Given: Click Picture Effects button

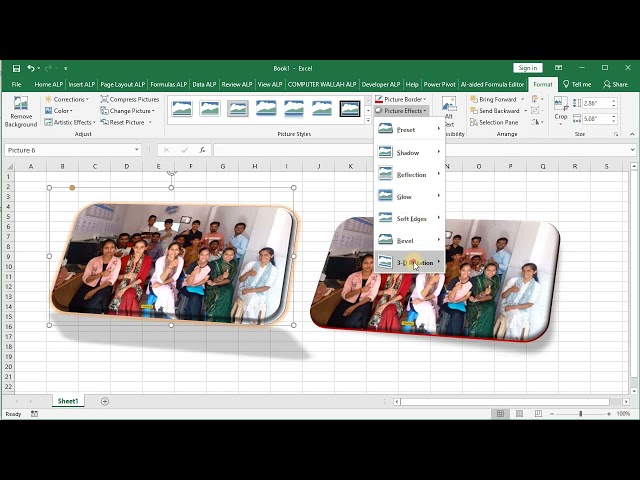Looking at the screenshot, I should 400,111.
